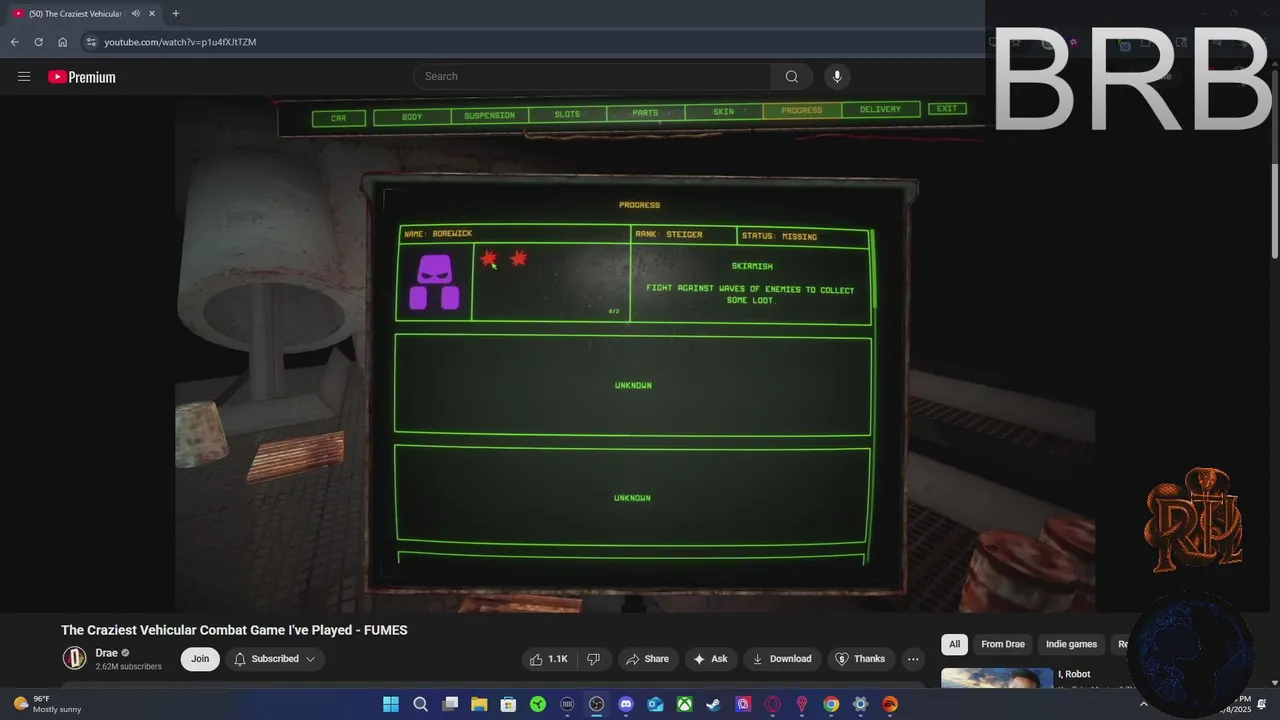Click the Join channel button
1280x720 pixels.
click(200, 659)
